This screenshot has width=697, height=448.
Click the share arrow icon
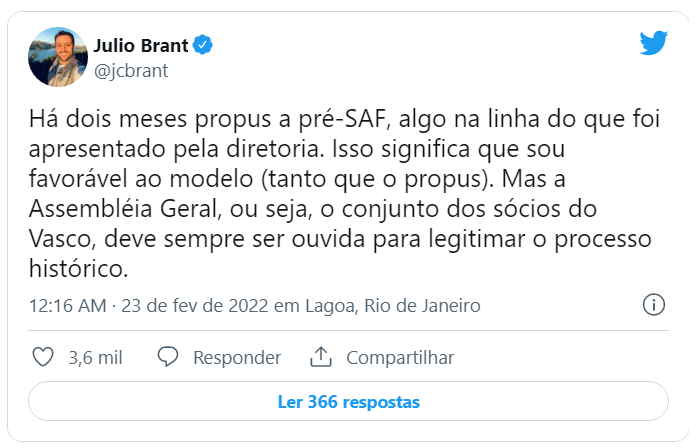coord(320,357)
